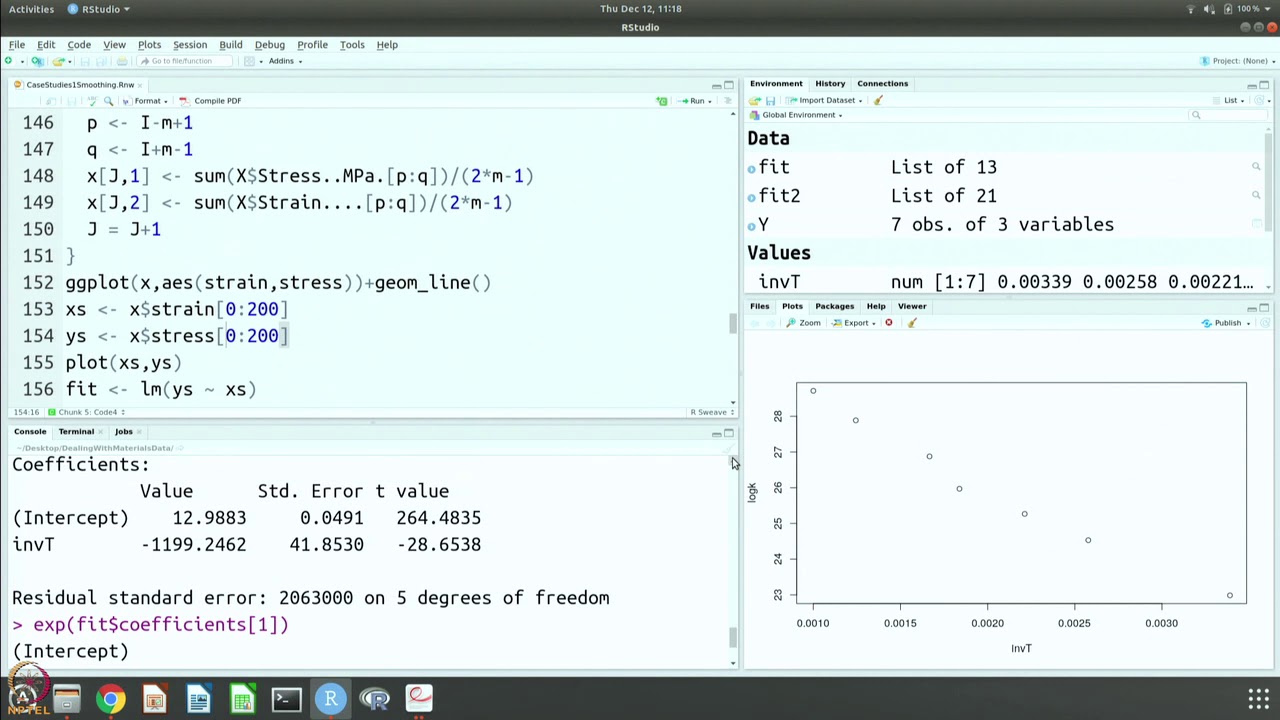Open the Tools menu
Screen dimensions: 1280x720
click(352, 44)
